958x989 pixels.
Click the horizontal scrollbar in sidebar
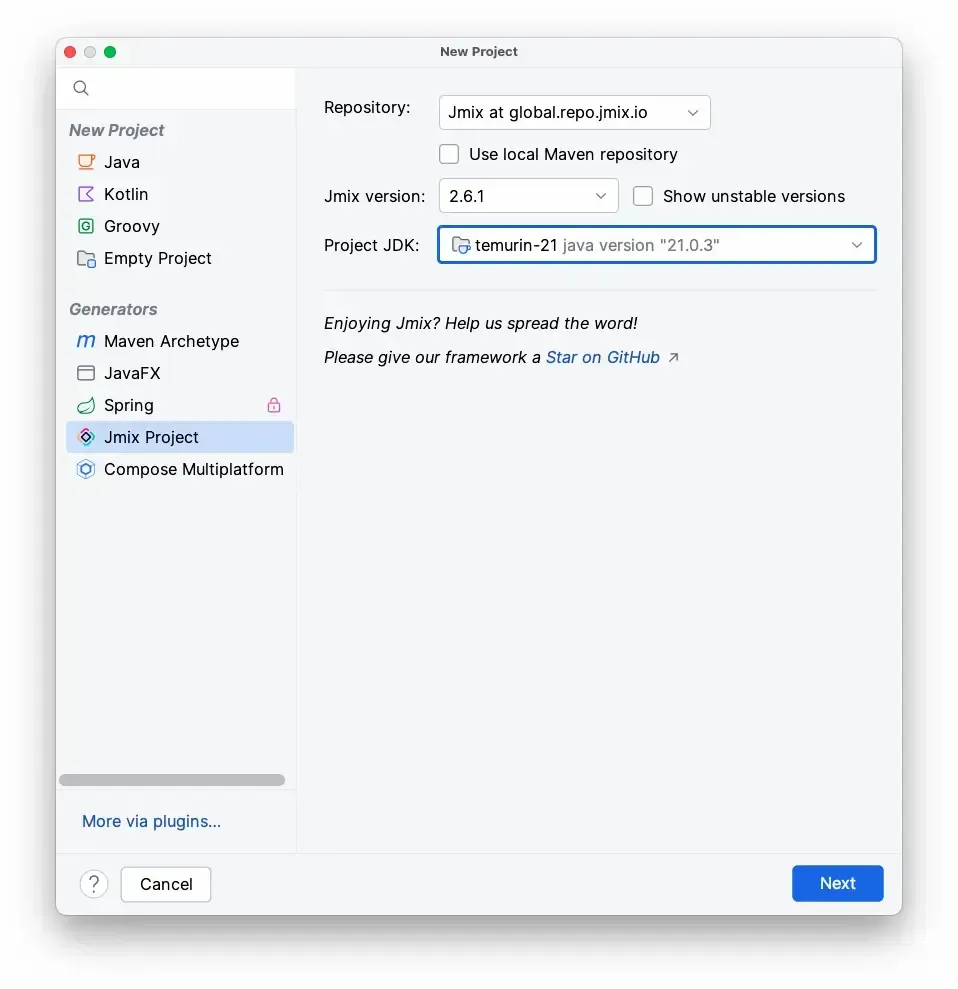point(172,780)
